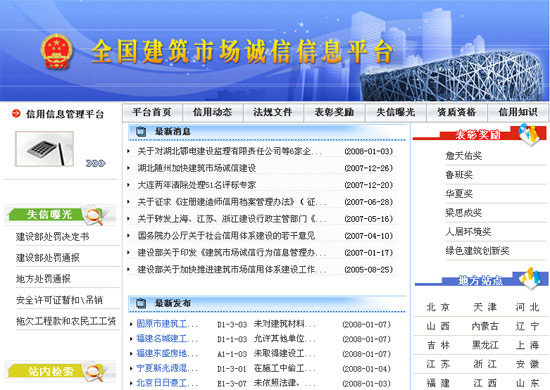Click the 人居环境奖 award link
The width and height of the screenshot is (550, 390).
pos(468,231)
